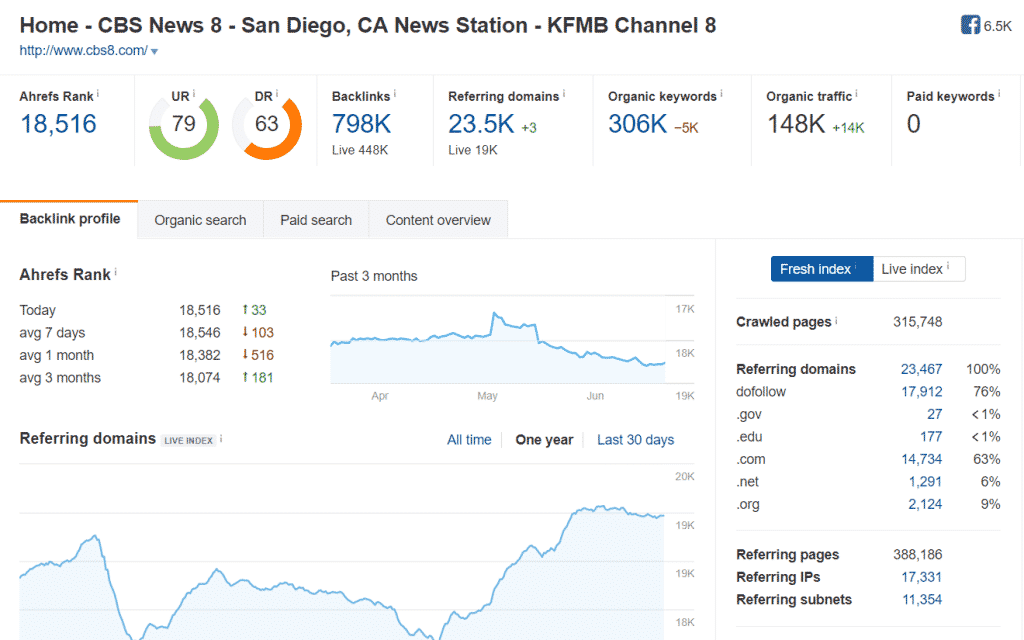Viewport: 1024px width, 640px height.
Task: Open the 17,912 dofollow count
Action: click(x=921, y=392)
